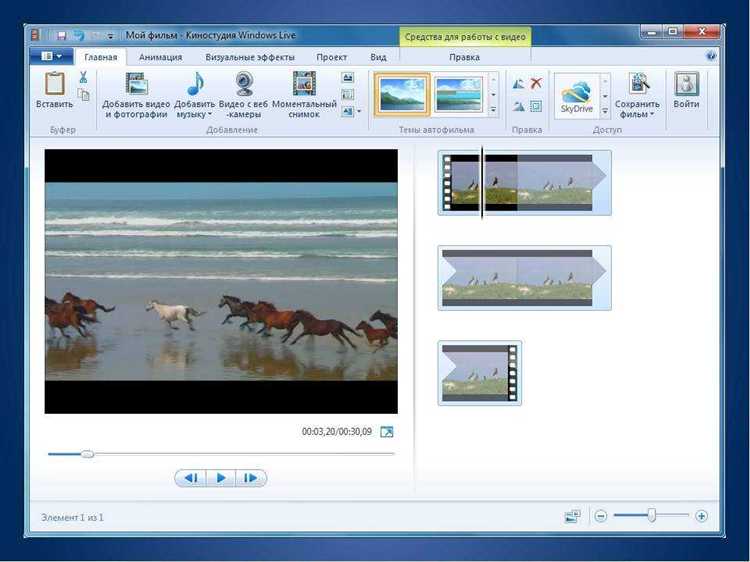The width and height of the screenshot is (750, 562).
Task: Open the Главная ribbon tab
Action: [100, 57]
